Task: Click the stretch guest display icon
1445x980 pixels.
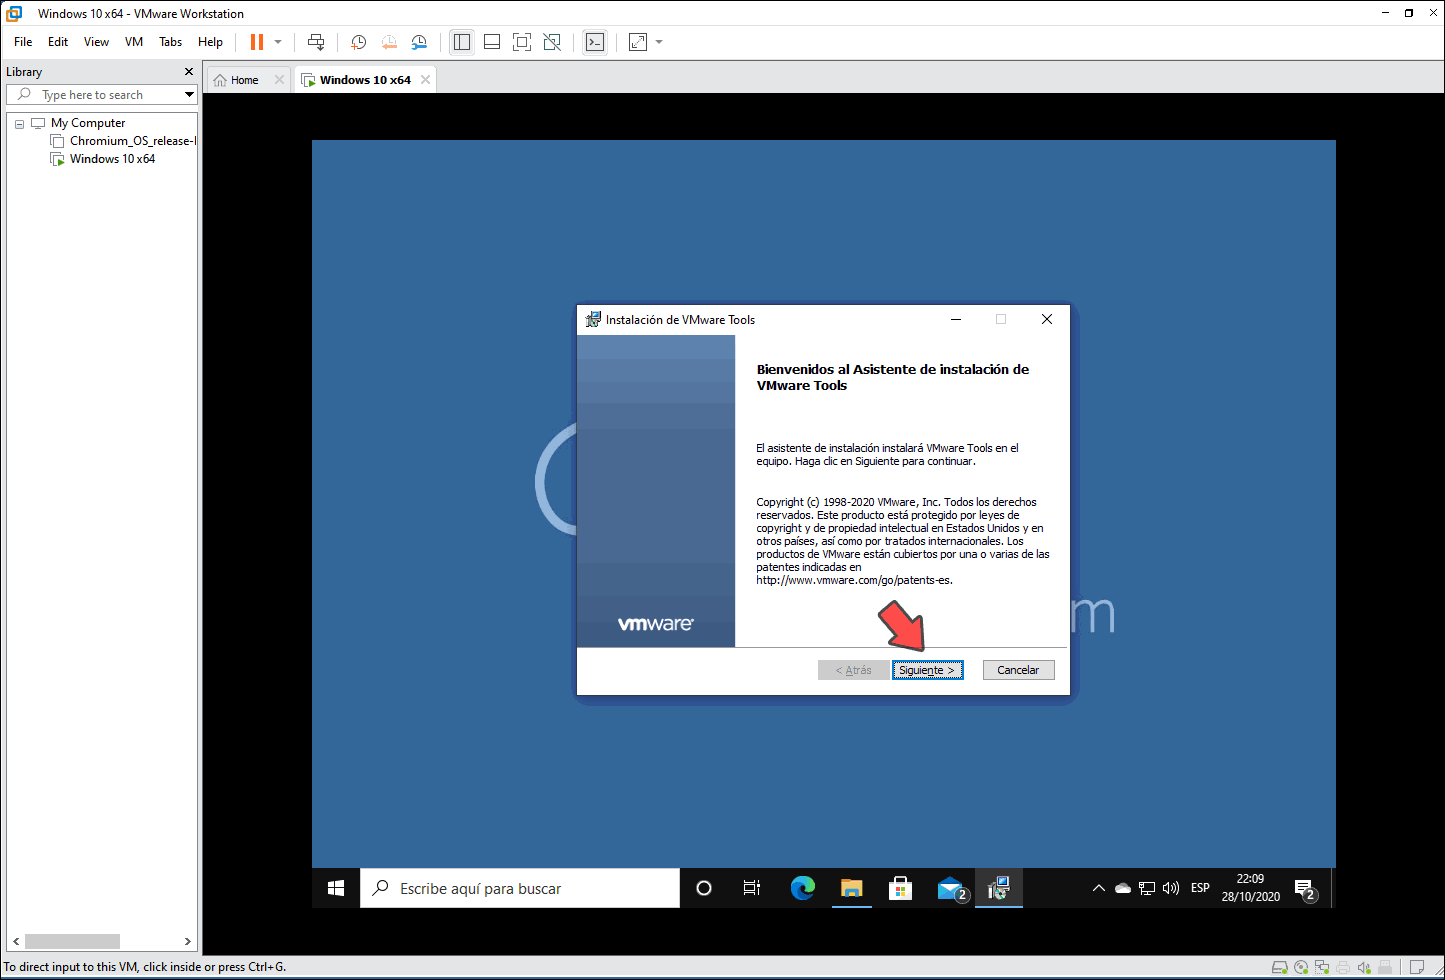Action: pos(638,42)
